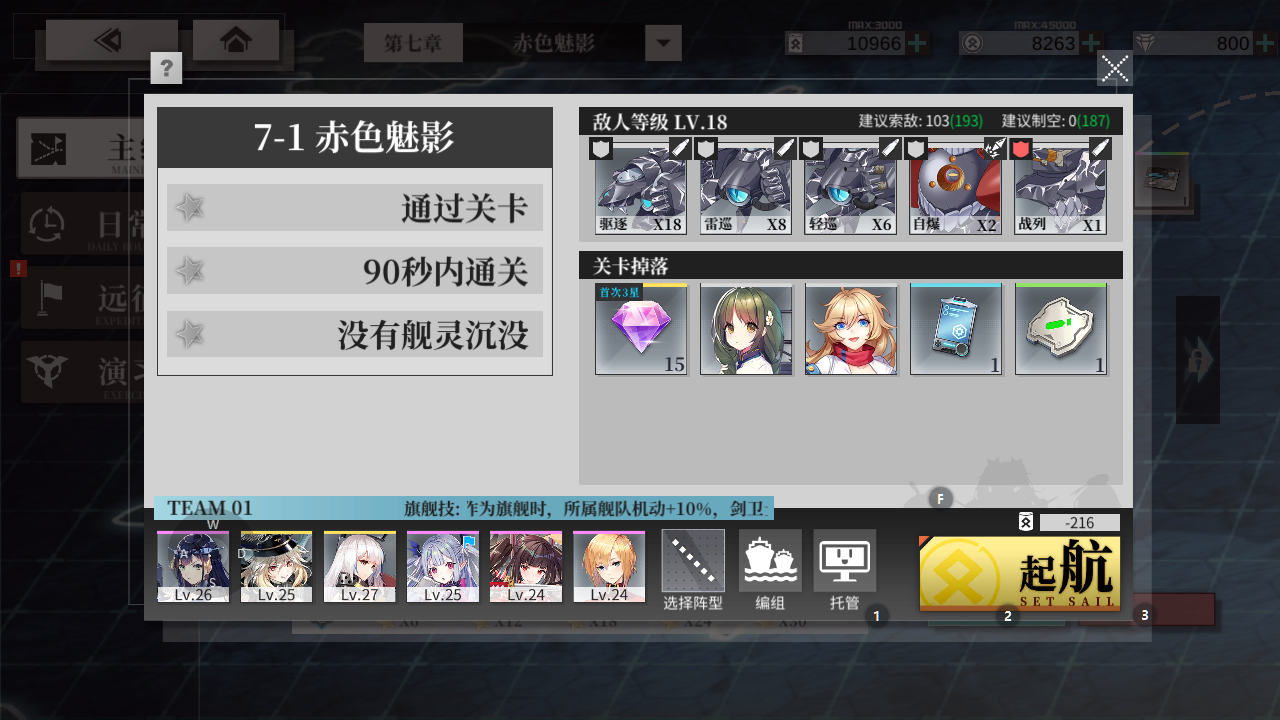Close the stage 7-1 info dialog
The width and height of the screenshot is (1280, 720).
(1115, 68)
